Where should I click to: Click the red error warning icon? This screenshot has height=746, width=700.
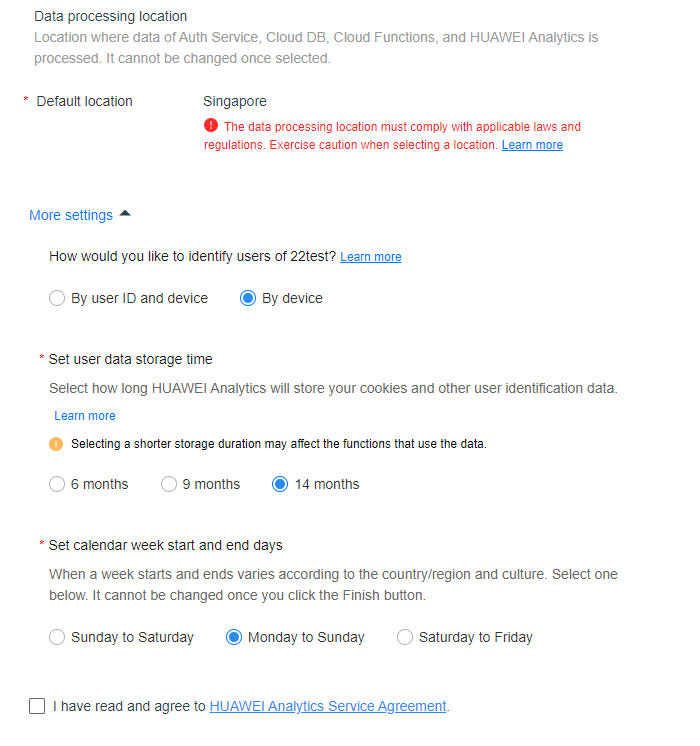tap(211, 126)
